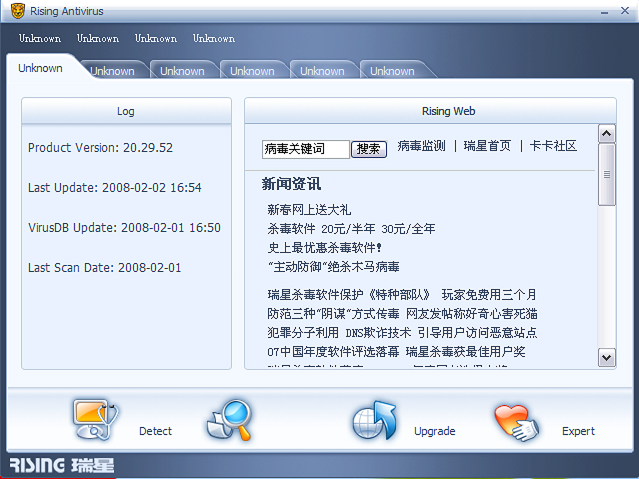The width and height of the screenshot is (639, 479).
Task: Select the active Unknown tab above Log
Action: pos(40,68)
